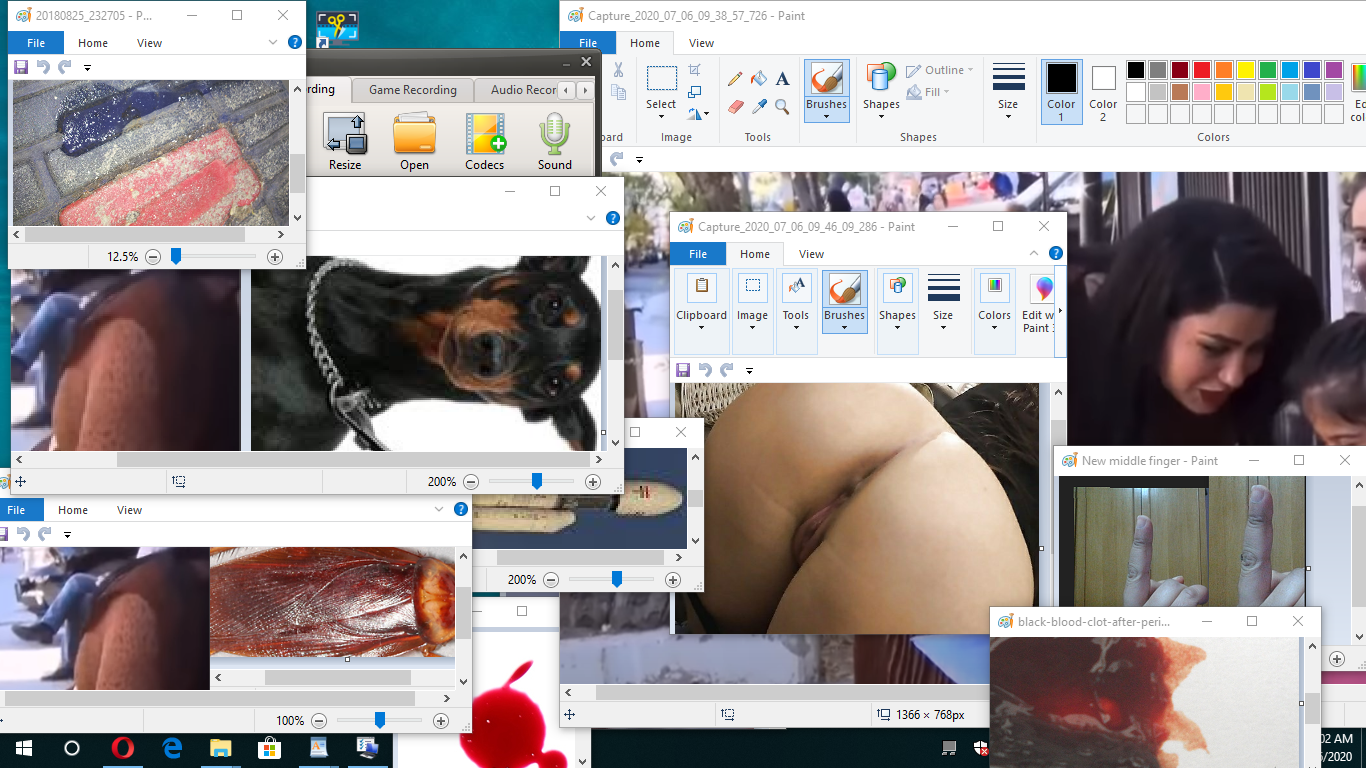Click zoom in plus beside 12.5% zoom
1366x768 pixels.
coord(275,257)
